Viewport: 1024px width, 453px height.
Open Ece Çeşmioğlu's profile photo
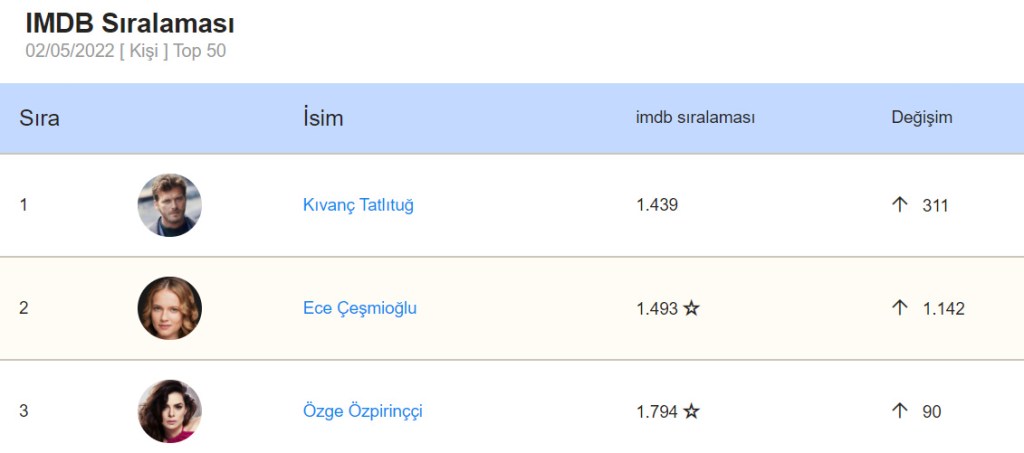(x=169, y=308)
